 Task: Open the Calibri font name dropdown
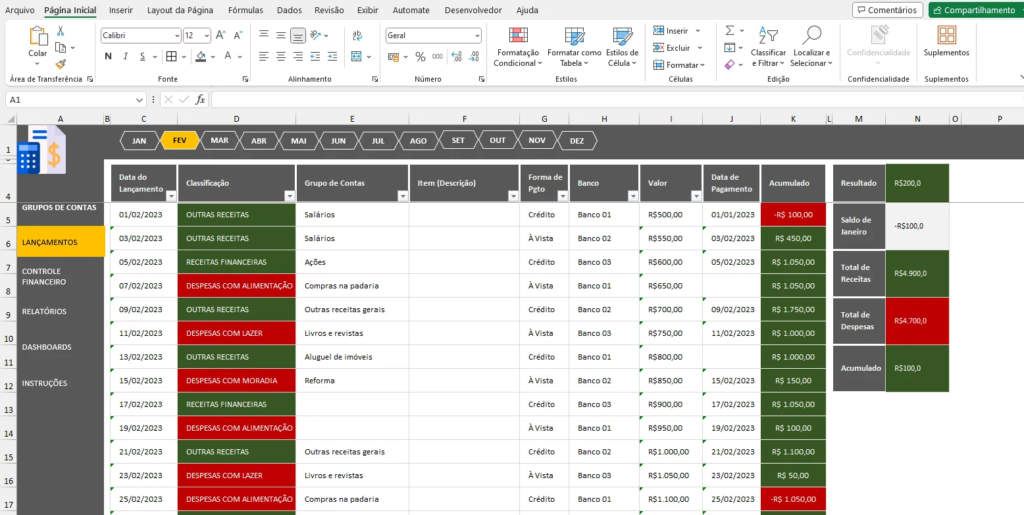pos(176,35)
